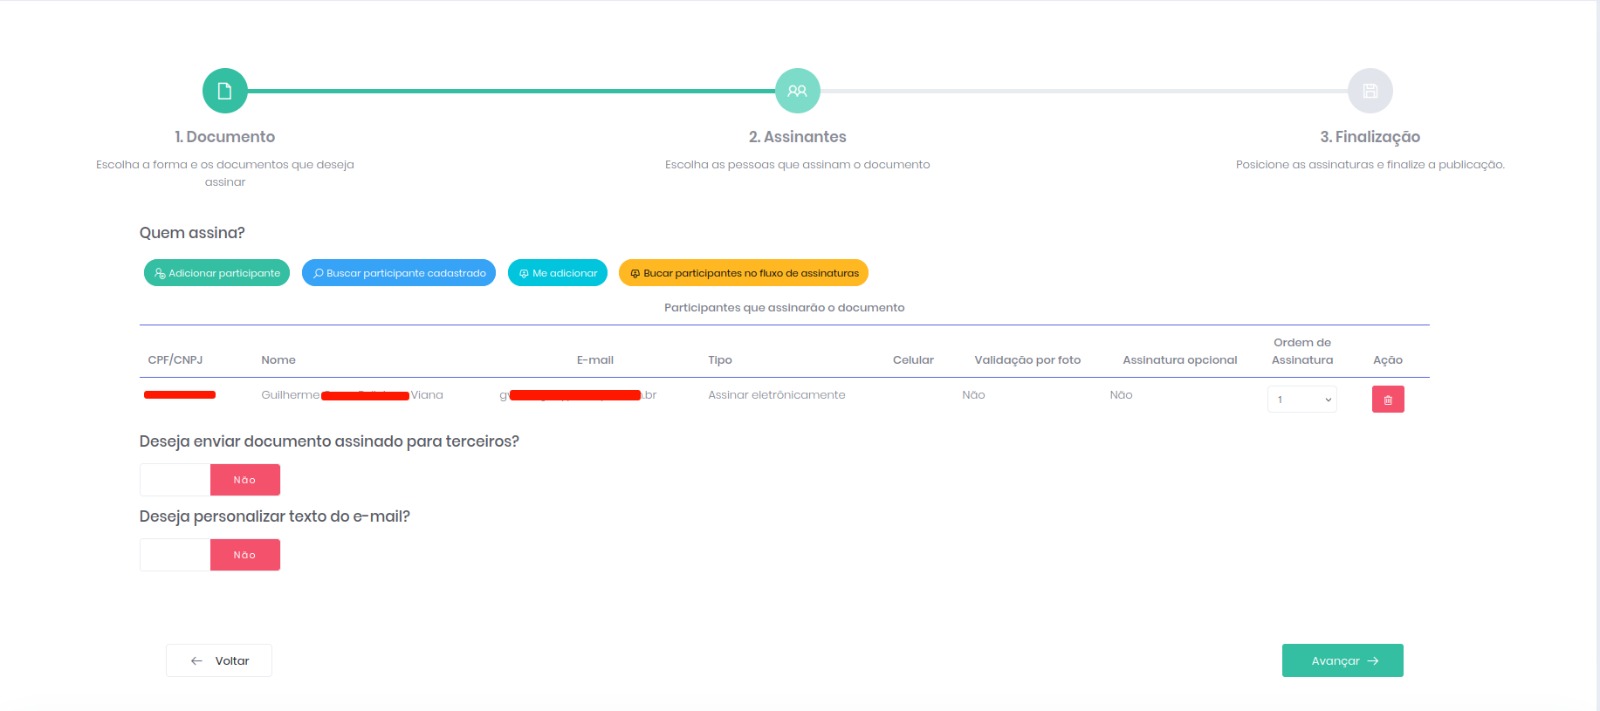
Task: Open the Ordem de Assinatura dropdown
Action: pyautogui.click(x=1302, y=399)
